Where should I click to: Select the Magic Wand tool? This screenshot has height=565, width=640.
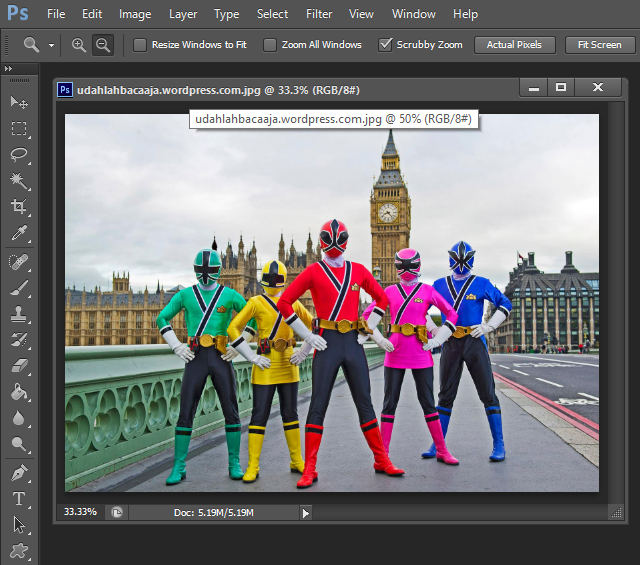point(19,181)
